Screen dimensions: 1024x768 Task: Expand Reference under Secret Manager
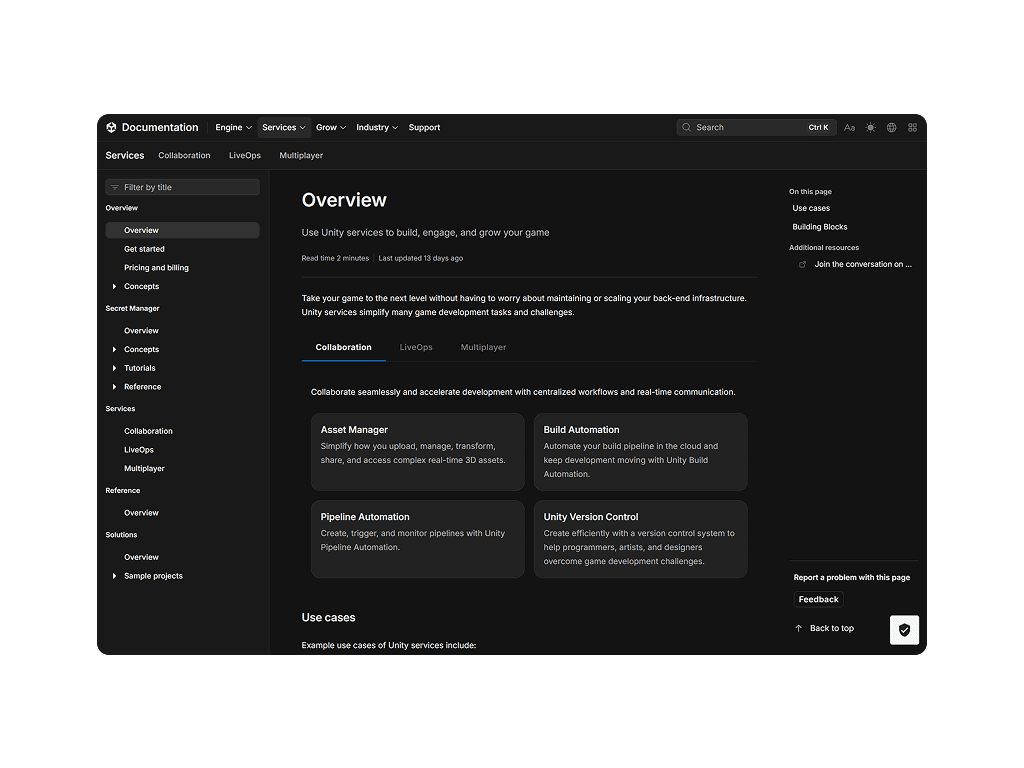coord(114,387)
